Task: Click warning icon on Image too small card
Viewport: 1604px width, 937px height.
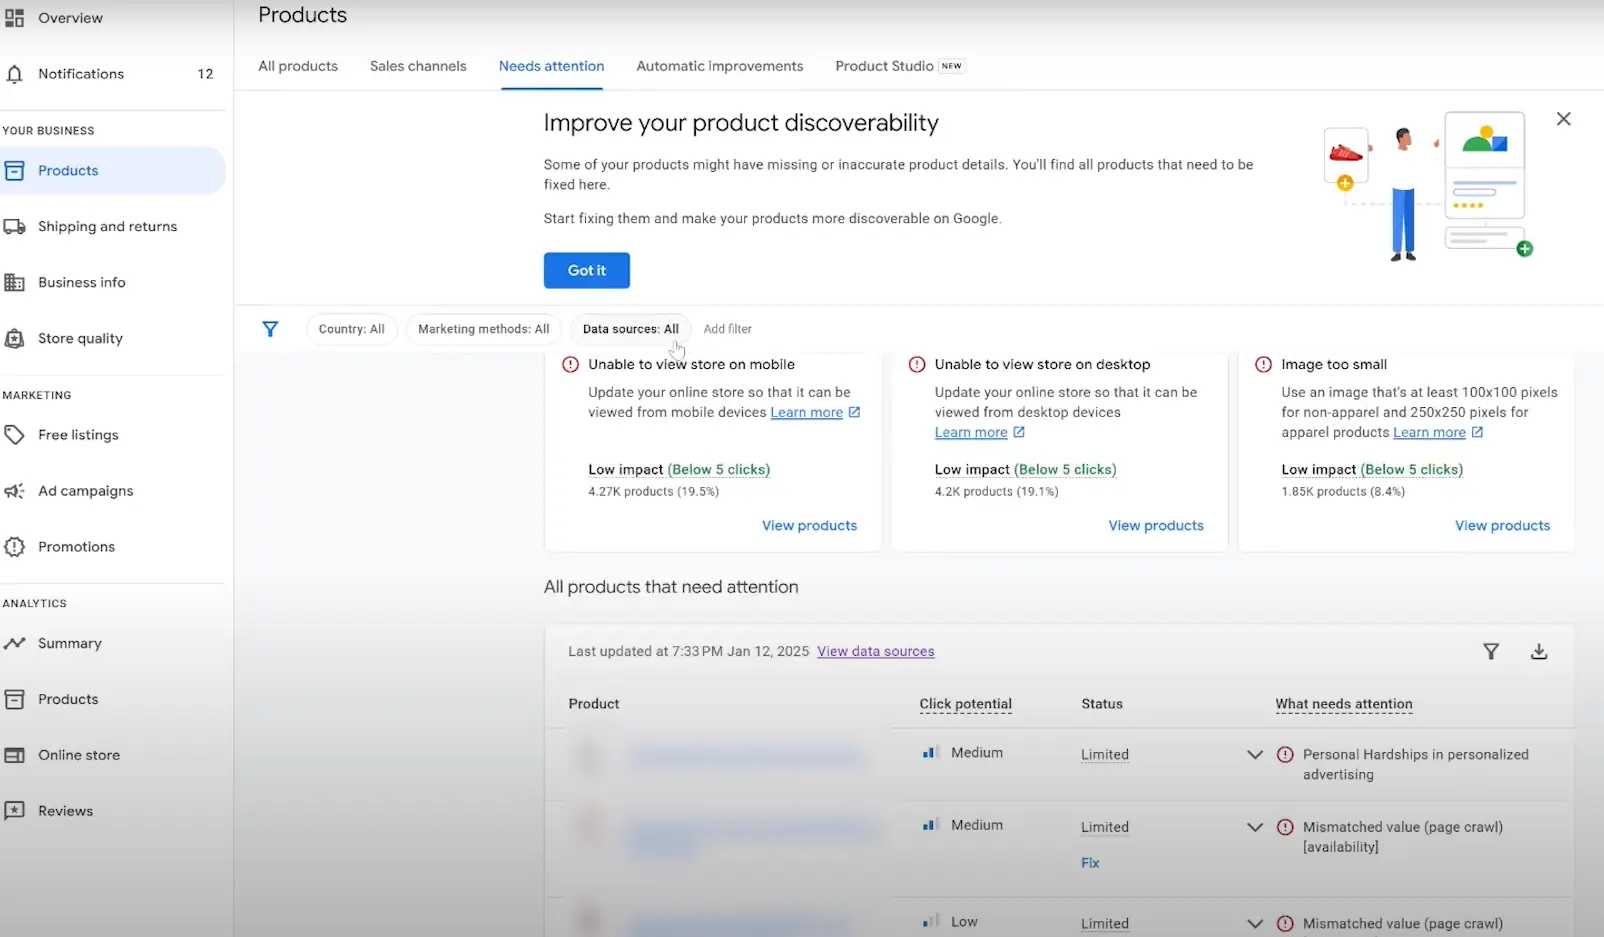Action: coord(1263,365)
